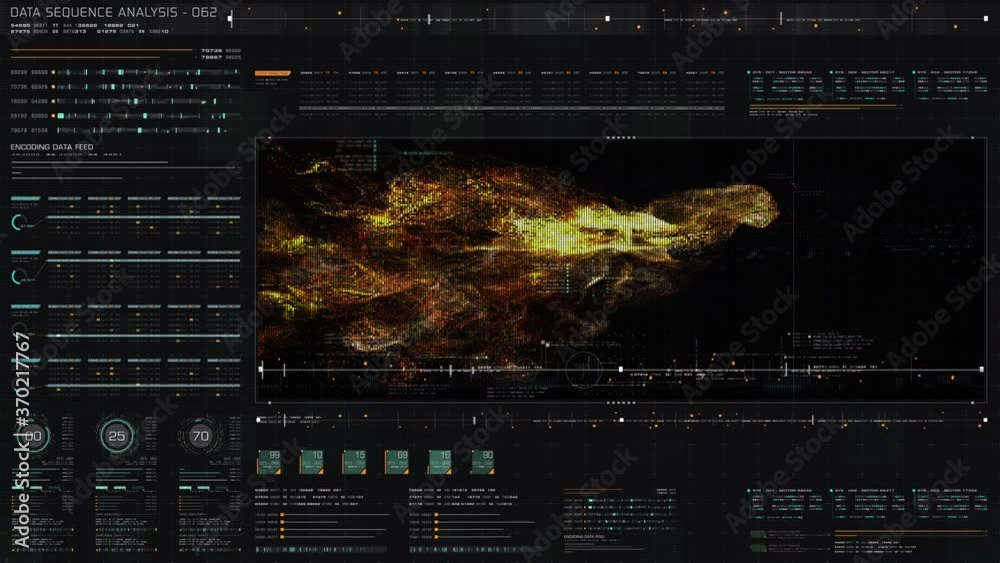
Task: Click the barcode strip below the 99 tile sliders
Action: (321, 549)
